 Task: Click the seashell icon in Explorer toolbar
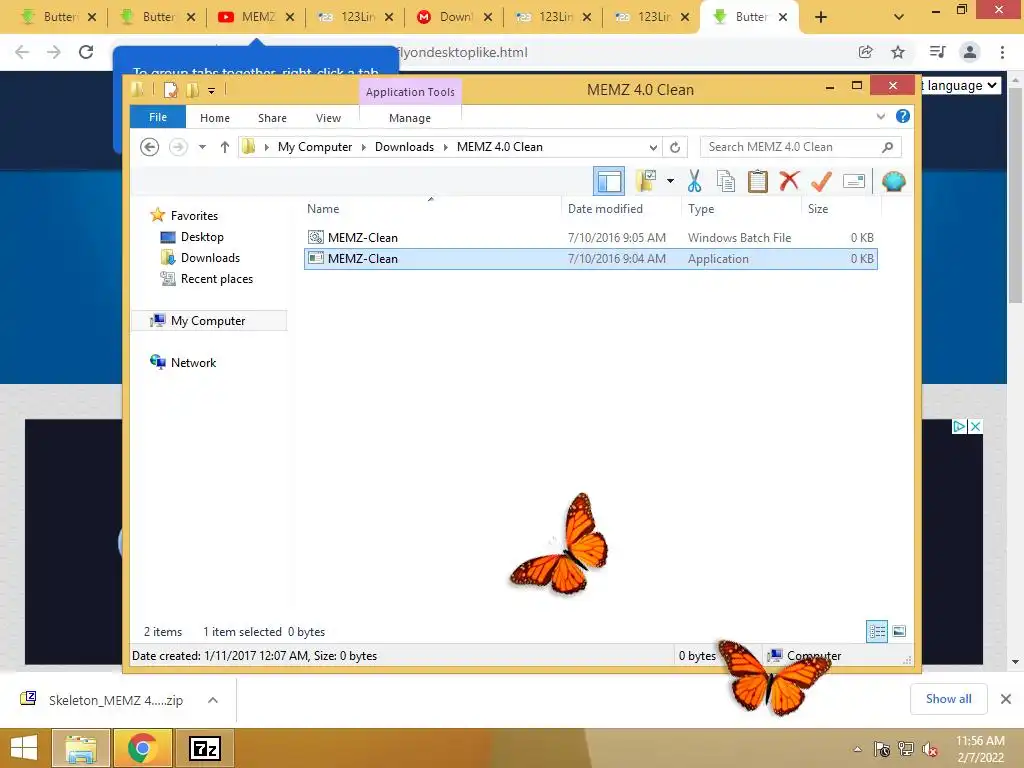893,181
